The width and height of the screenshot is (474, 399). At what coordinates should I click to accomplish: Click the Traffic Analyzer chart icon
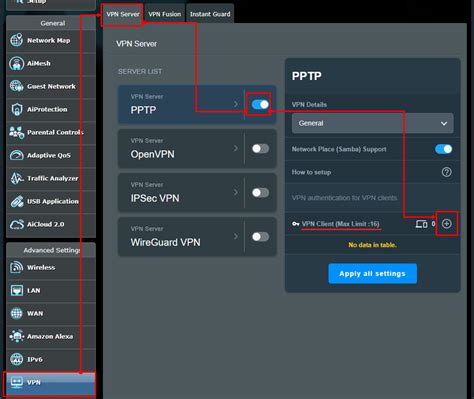[16, 178]
